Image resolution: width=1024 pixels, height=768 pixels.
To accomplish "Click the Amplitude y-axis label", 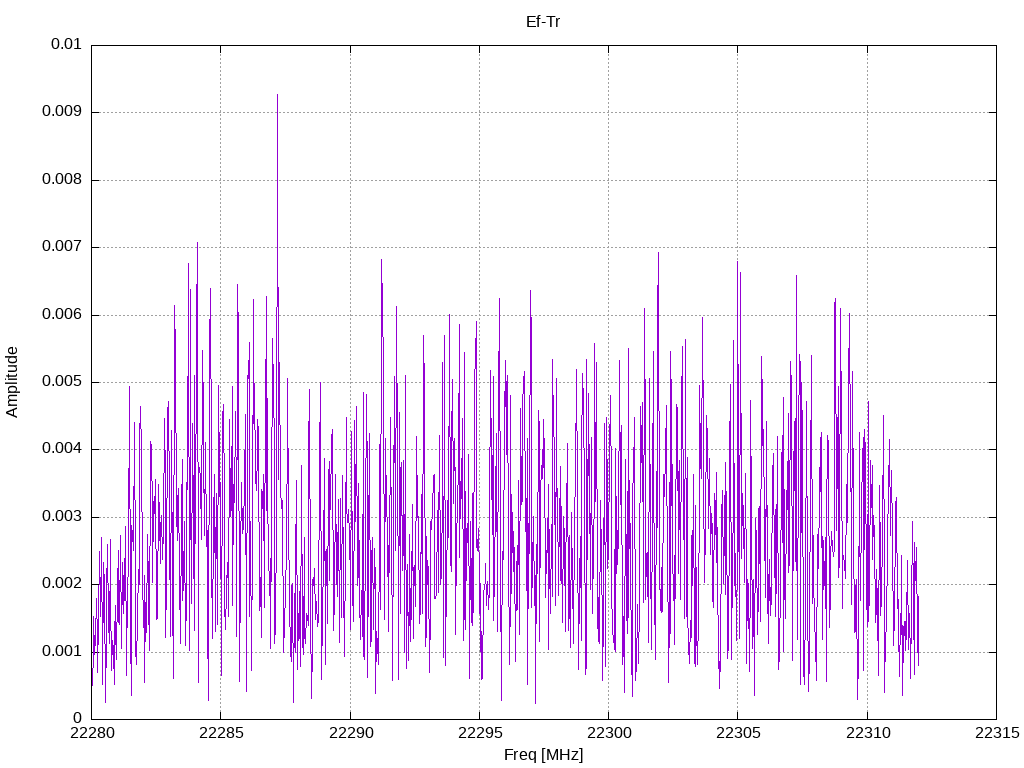I will pos(12,382).
